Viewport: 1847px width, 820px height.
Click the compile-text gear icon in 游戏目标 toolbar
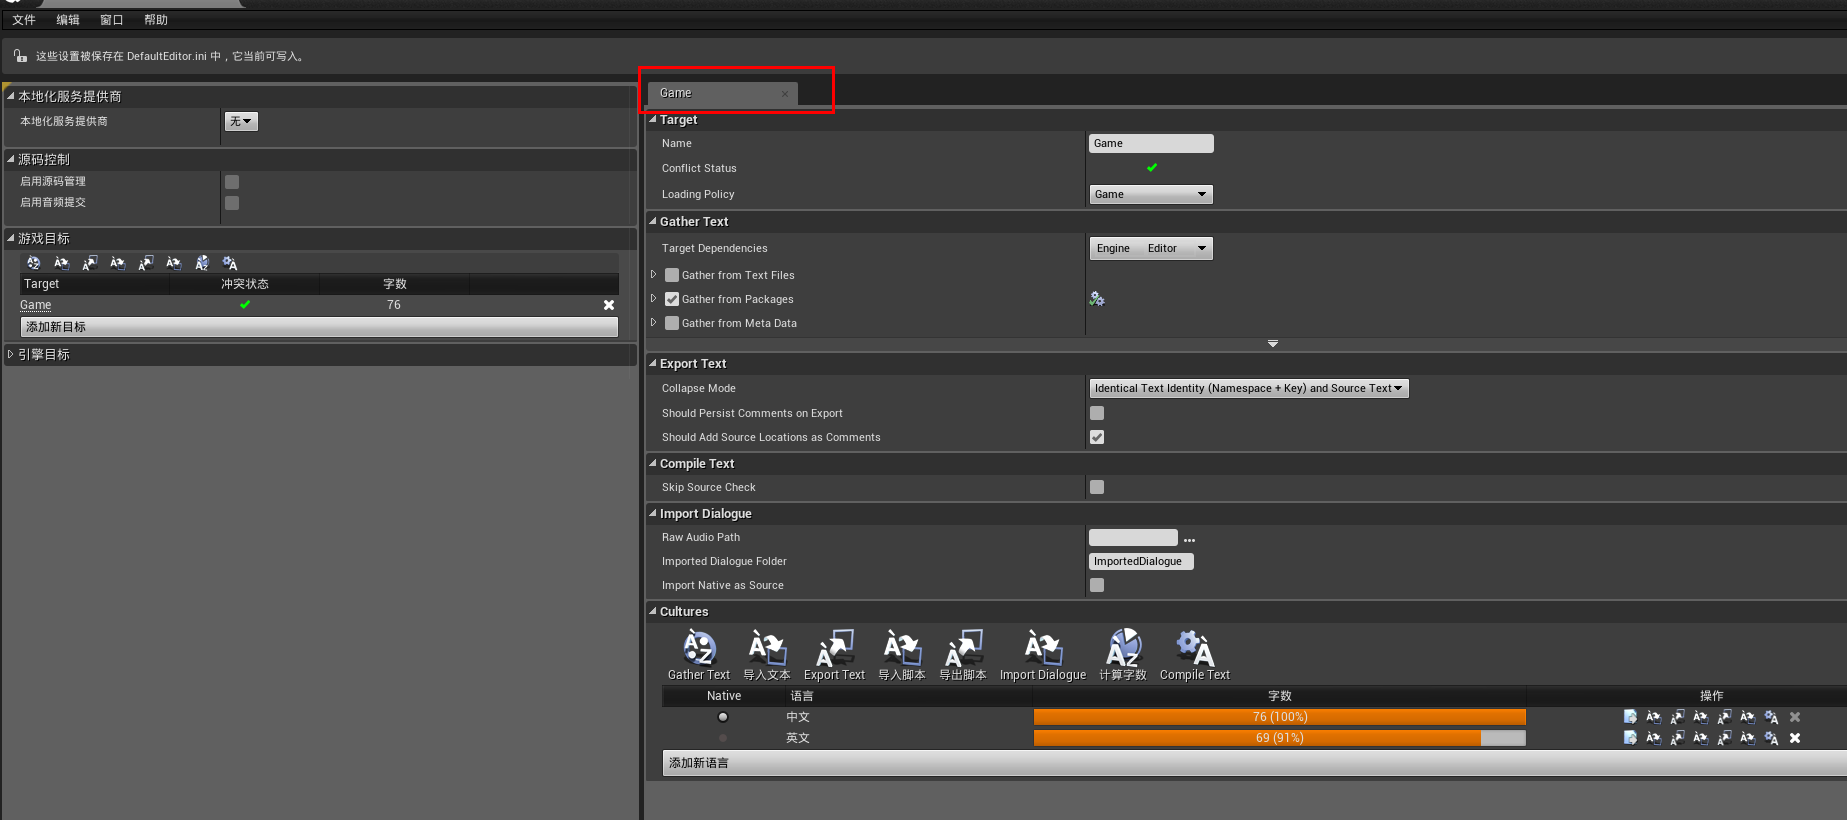[230, 263]
